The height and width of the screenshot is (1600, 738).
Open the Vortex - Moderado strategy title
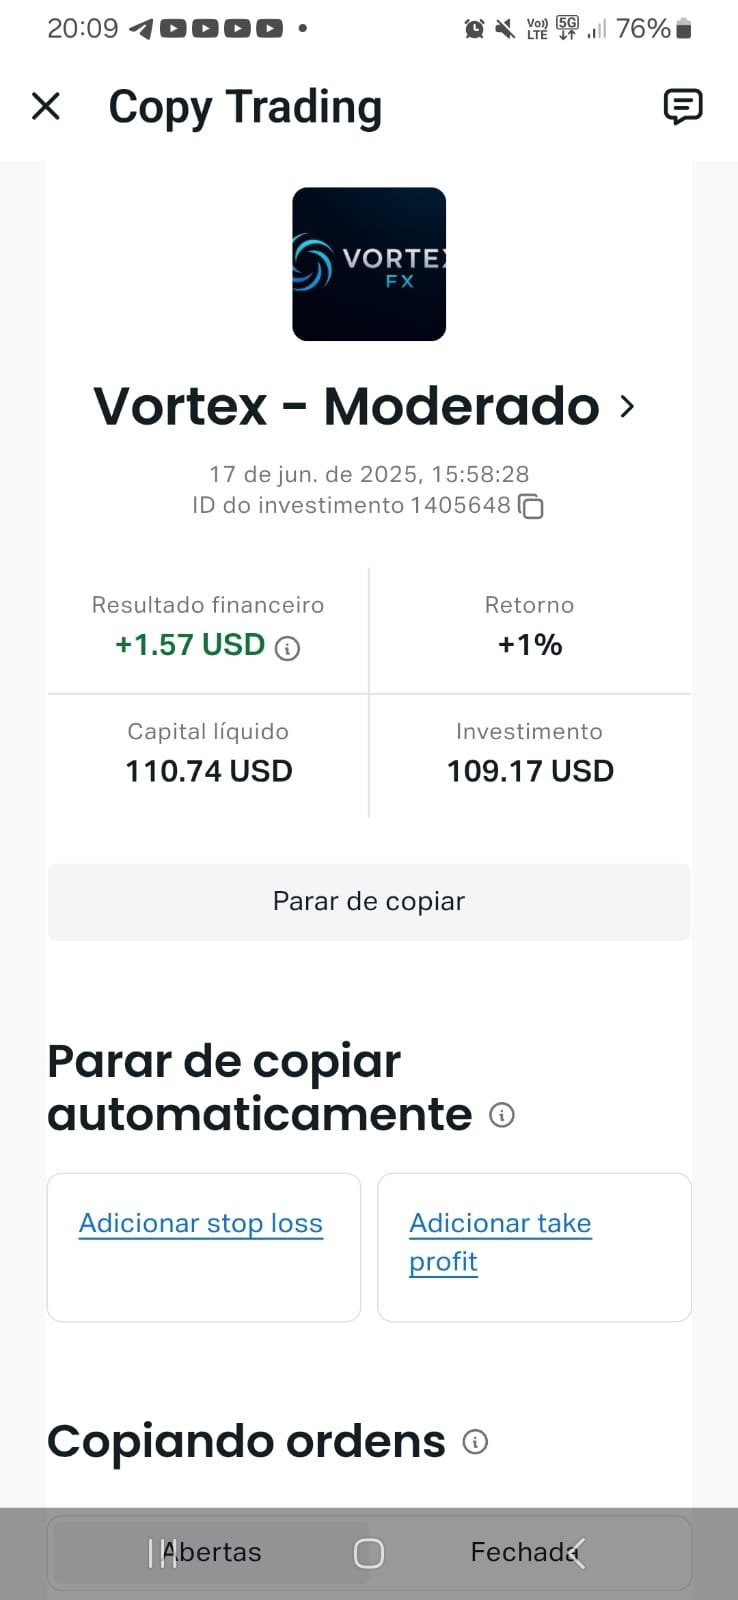[346, 407]
